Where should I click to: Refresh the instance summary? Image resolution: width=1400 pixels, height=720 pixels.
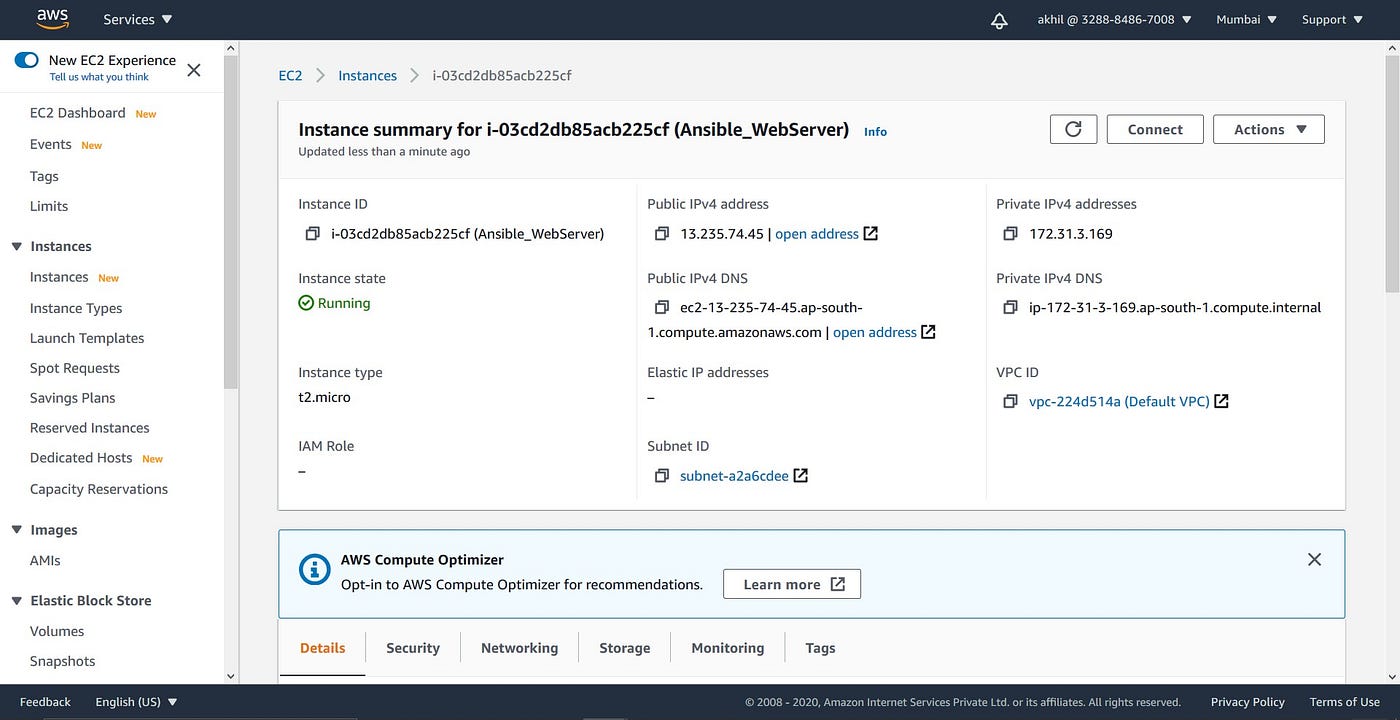(x=1073, y=129)
